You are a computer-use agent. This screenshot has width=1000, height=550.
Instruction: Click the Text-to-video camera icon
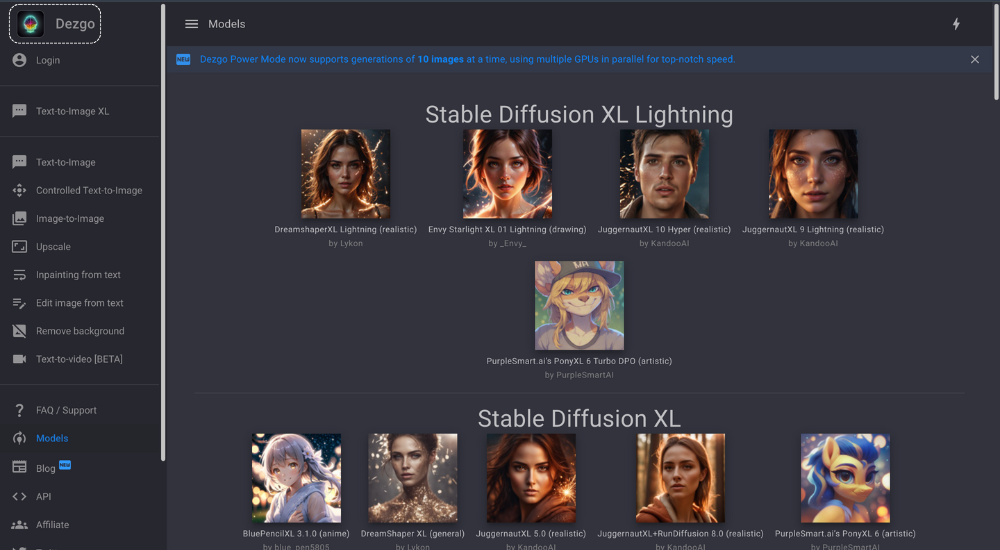click(20, 359)
